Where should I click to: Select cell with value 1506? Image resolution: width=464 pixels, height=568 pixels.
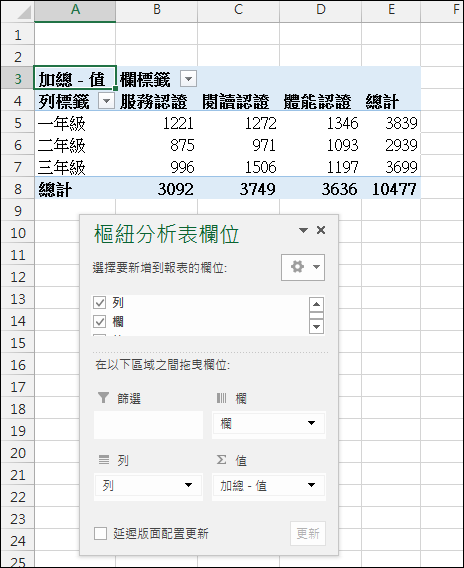pos(238,167)
